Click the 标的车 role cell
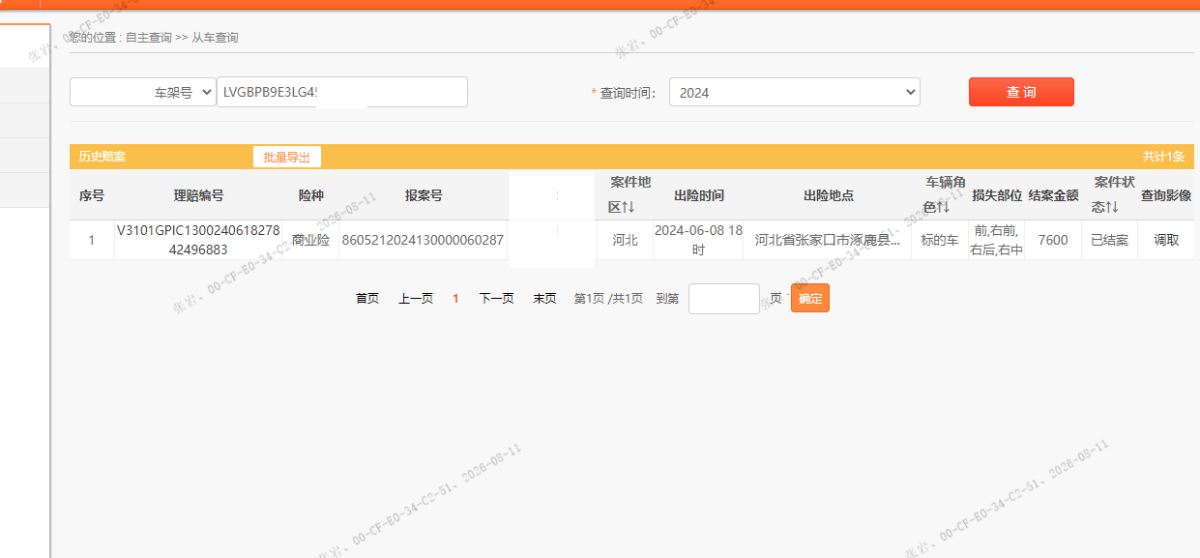 [940, 240]
